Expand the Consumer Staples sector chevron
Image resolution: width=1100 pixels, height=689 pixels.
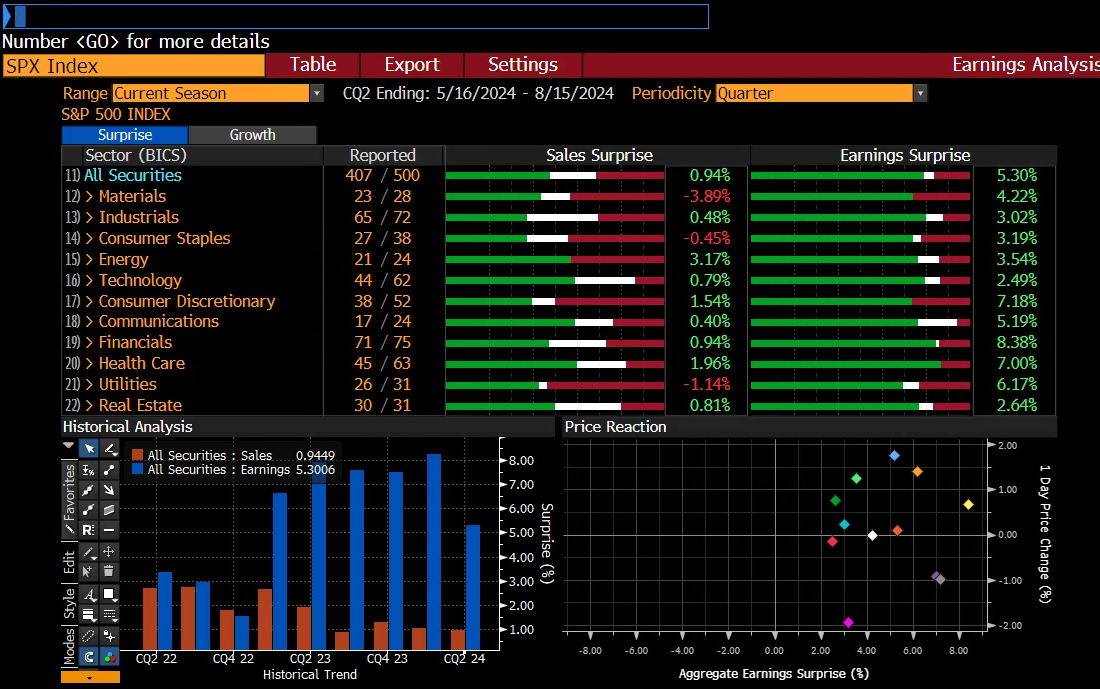click(89, 239)
